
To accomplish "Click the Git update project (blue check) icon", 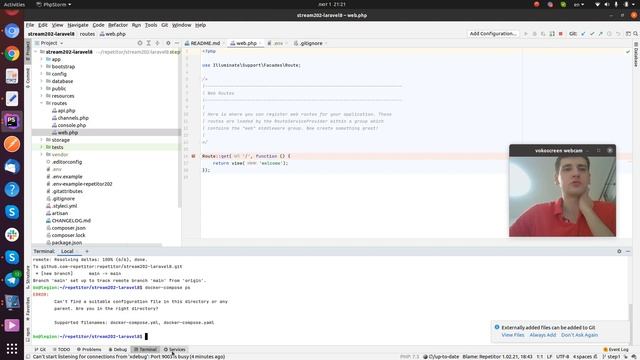I will pyautogui.click(x=583, y=34).
